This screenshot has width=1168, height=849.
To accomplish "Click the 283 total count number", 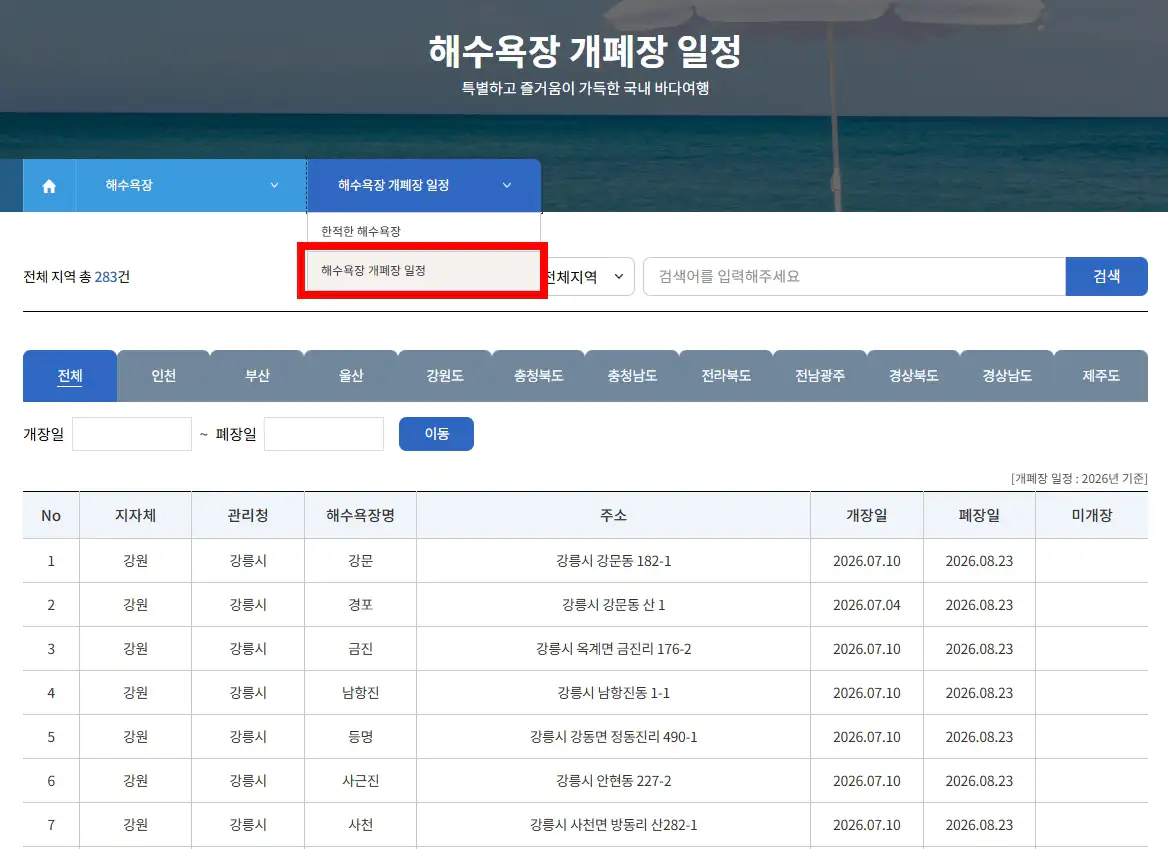I will 106,277.
